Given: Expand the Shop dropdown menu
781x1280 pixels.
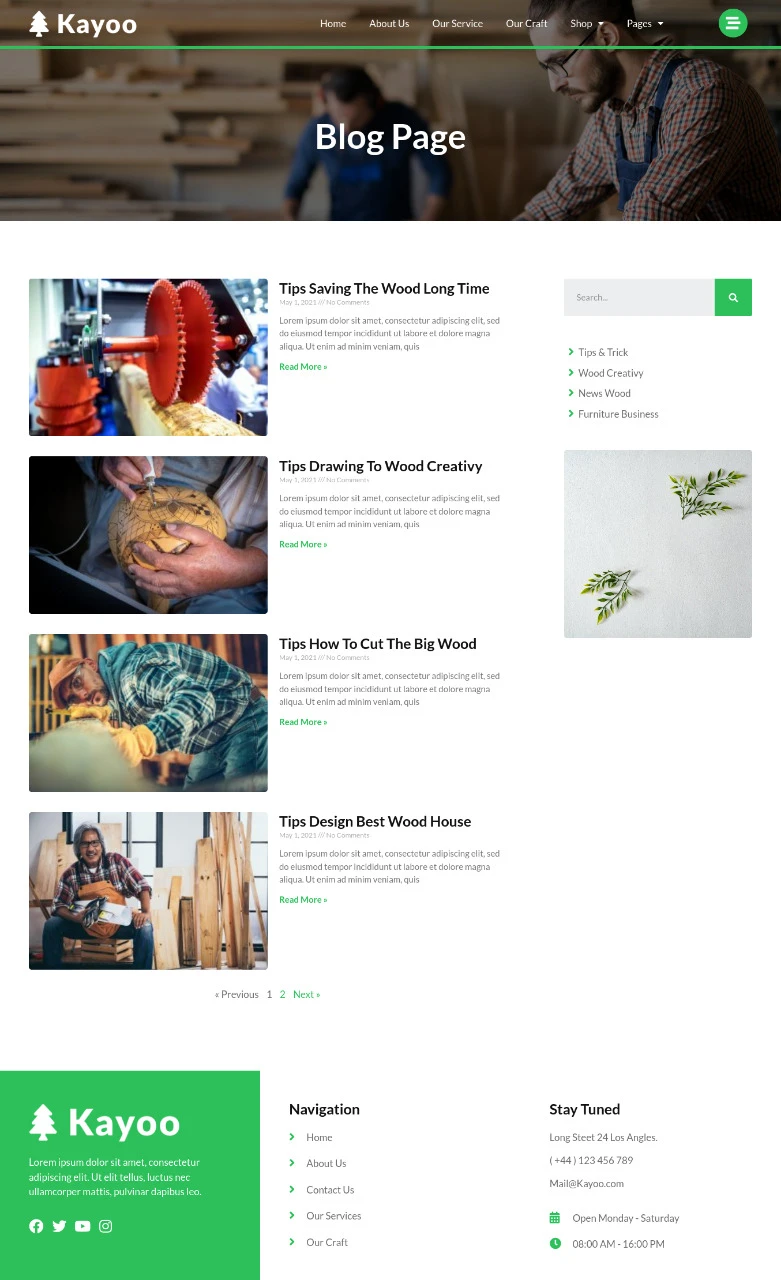Looking at the screenshot, I should 587,24.
